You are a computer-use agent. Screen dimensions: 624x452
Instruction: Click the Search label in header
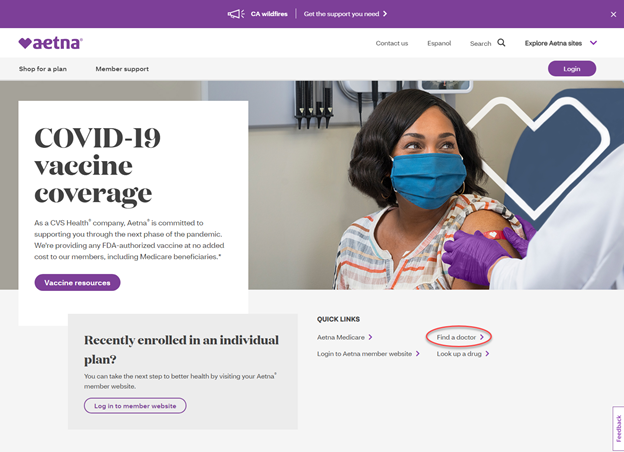(x=480, y=43)
